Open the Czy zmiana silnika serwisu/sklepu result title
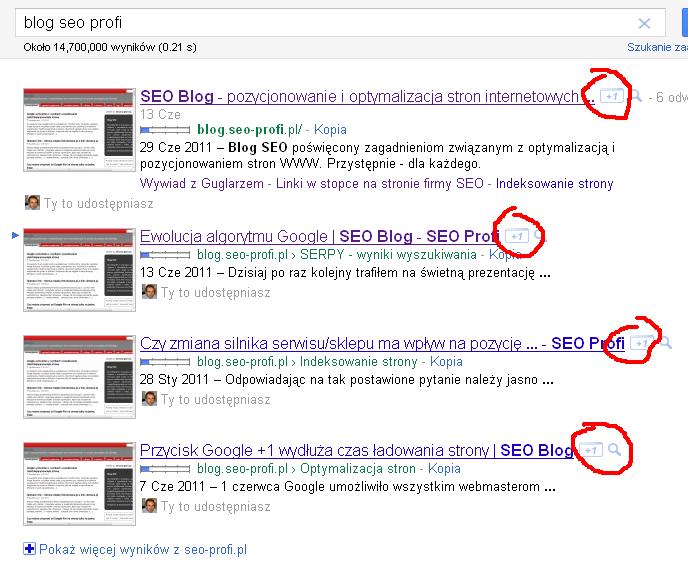This screenshot has height=563, width=688. pyautogui.click(x=382, y=343)
